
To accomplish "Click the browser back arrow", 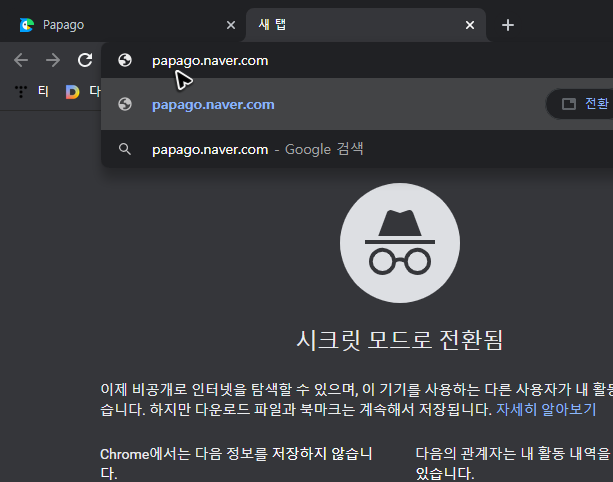I will tap(21, 60).
